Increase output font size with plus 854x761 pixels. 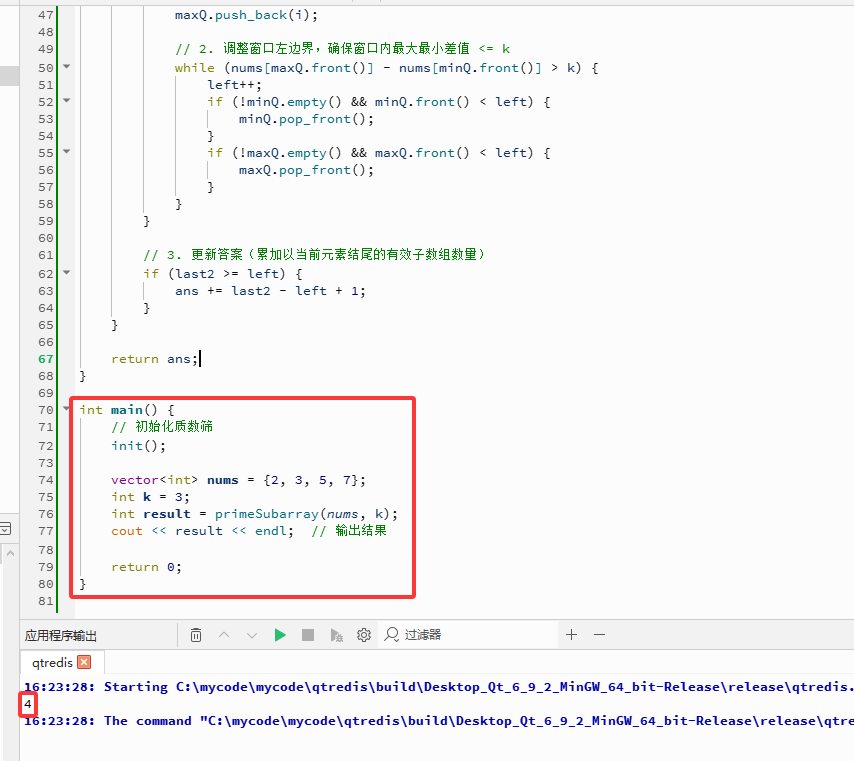tap(571, 635)
